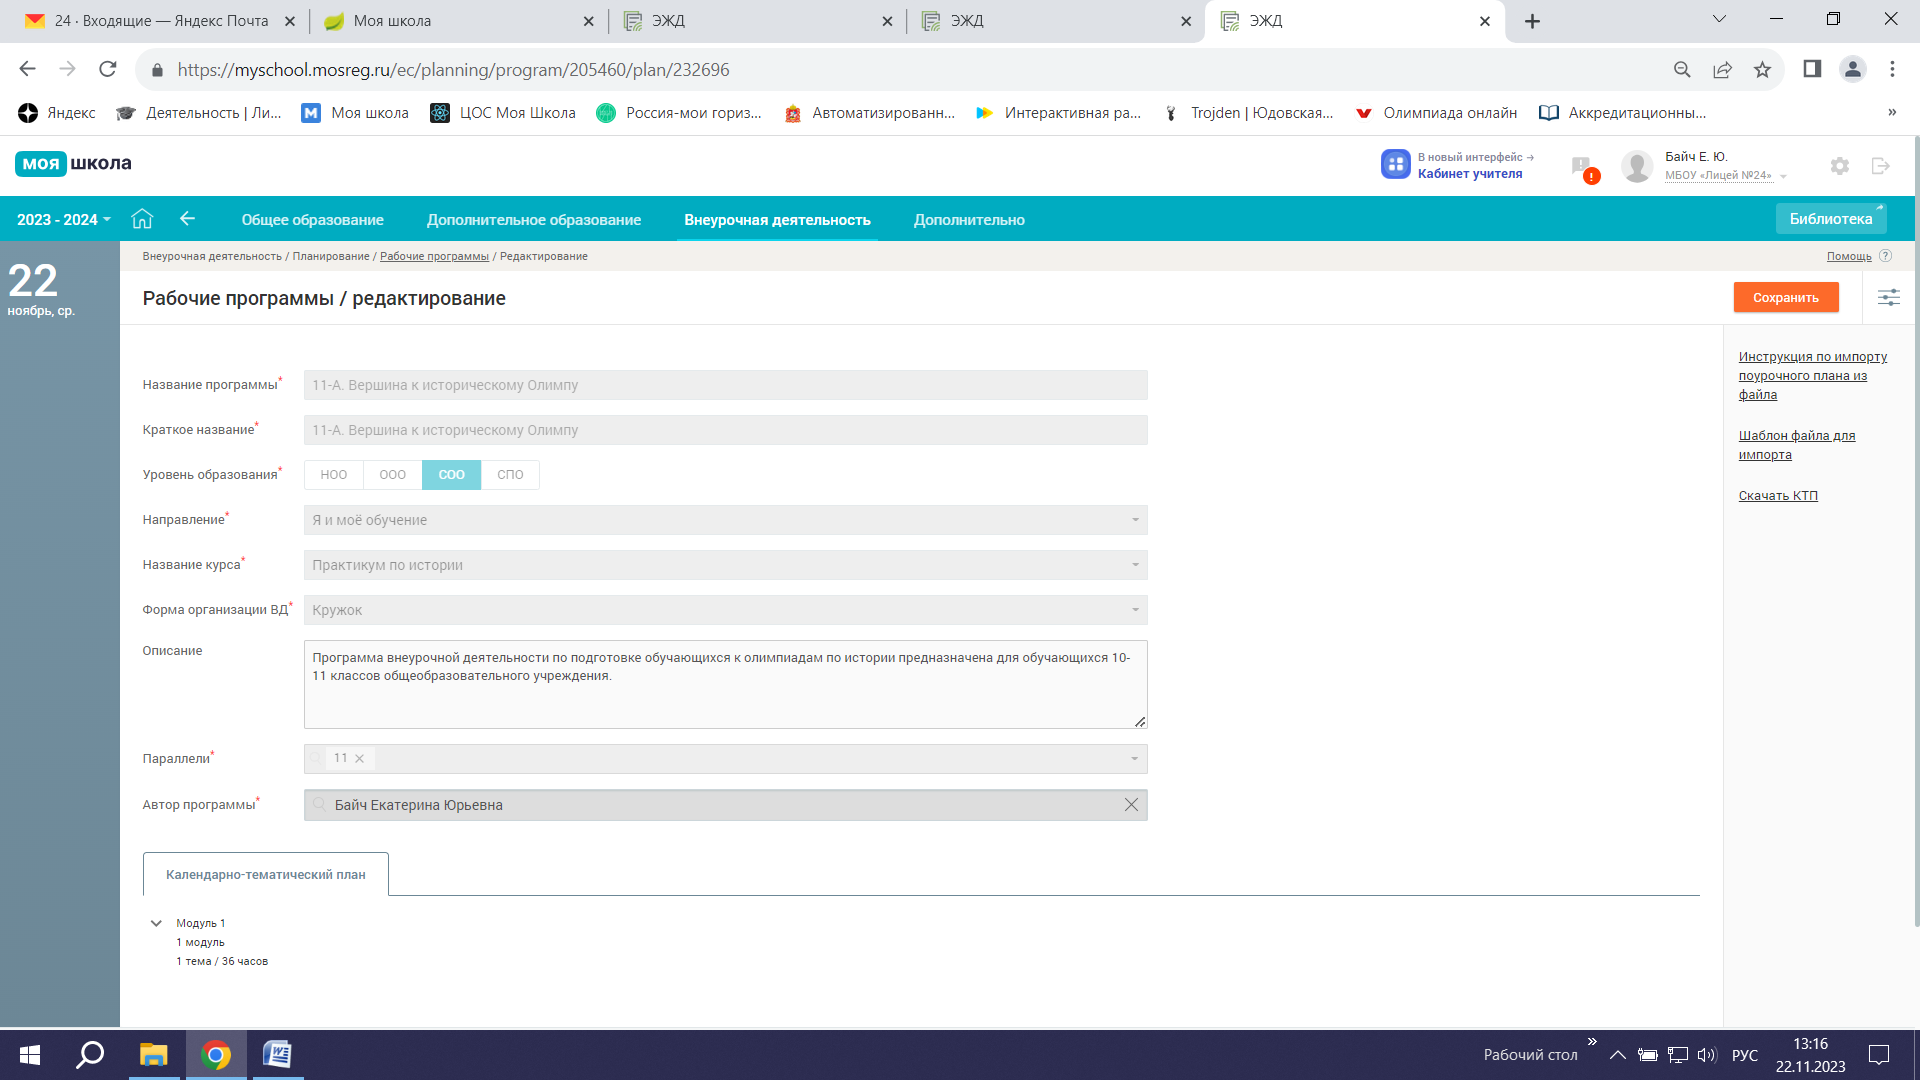The height and width of the screenshot is (1080, 1920).
Task: Open the home icon in the navigation bar
Action: click(x=142, y=219)
